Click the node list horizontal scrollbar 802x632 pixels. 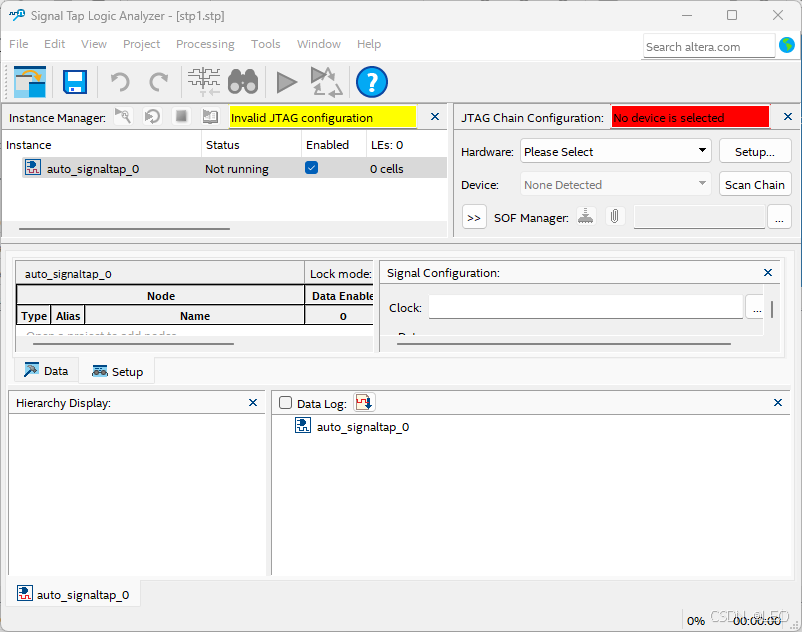[x=133, y=344]
